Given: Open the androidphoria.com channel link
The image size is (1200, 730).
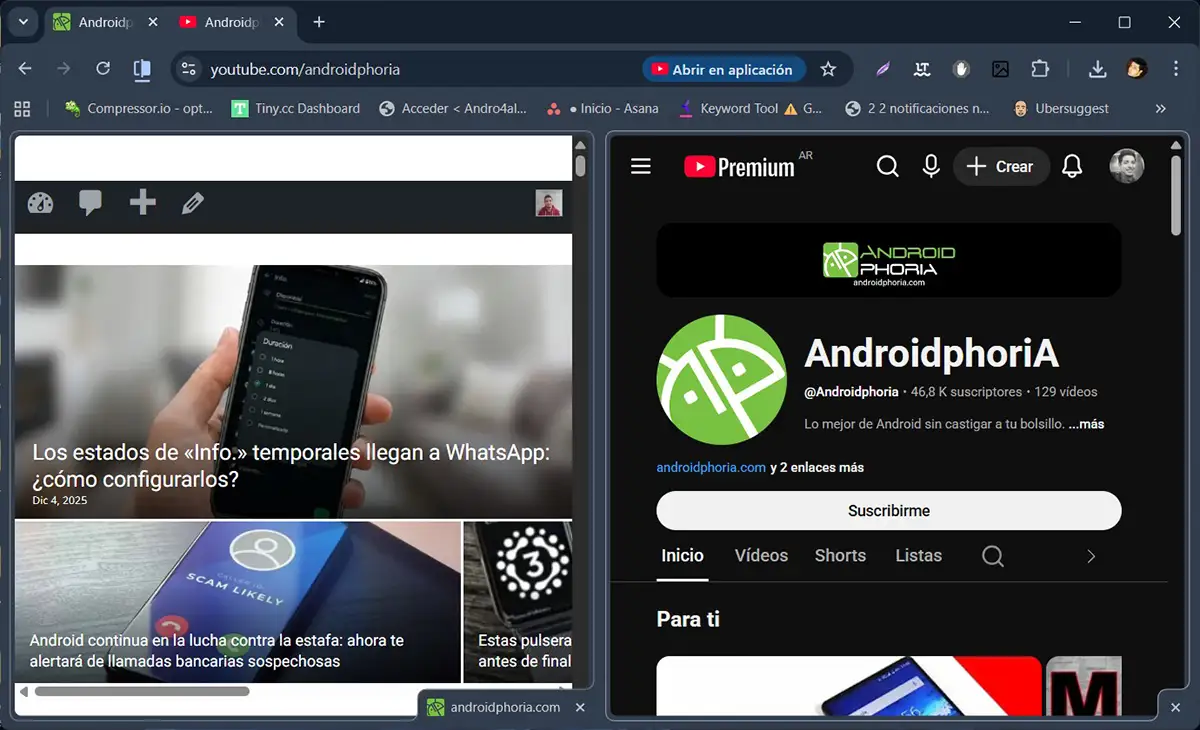Looking at the screenshot, I should (711, 467).
